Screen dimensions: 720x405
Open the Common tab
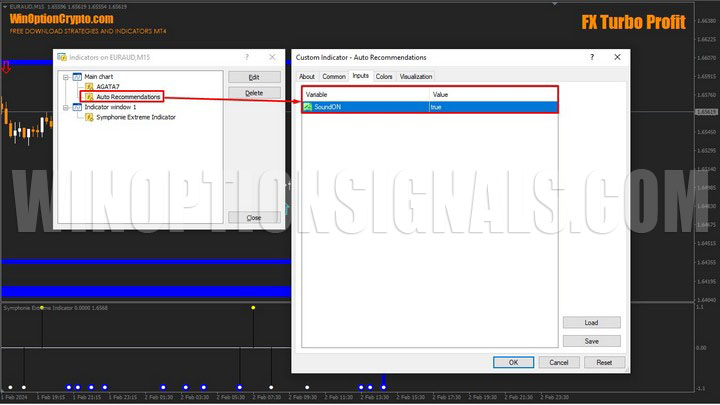(x=334, y=76)
